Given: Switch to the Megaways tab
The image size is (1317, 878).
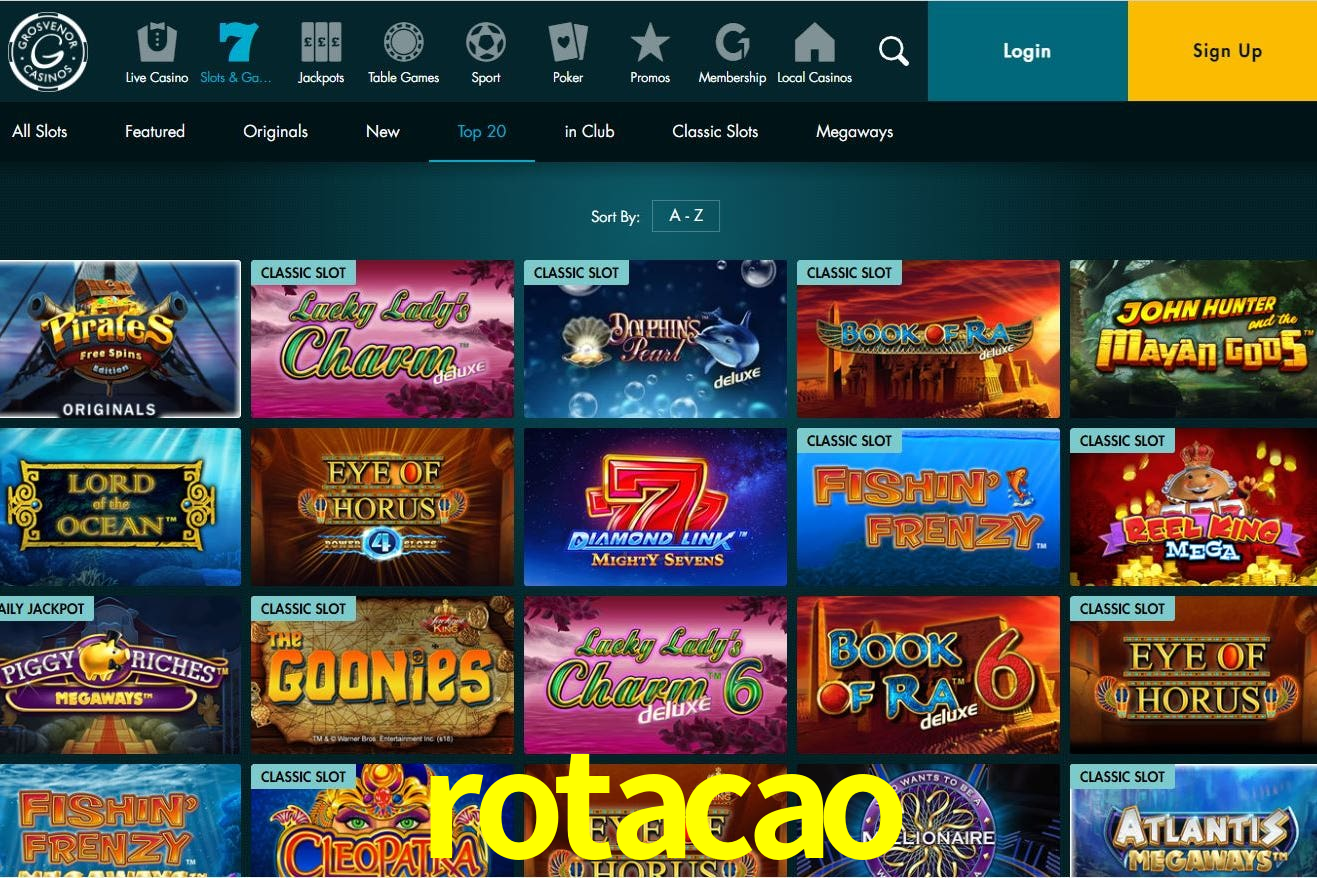Looking at the screenshot, I should coord(854,131).
